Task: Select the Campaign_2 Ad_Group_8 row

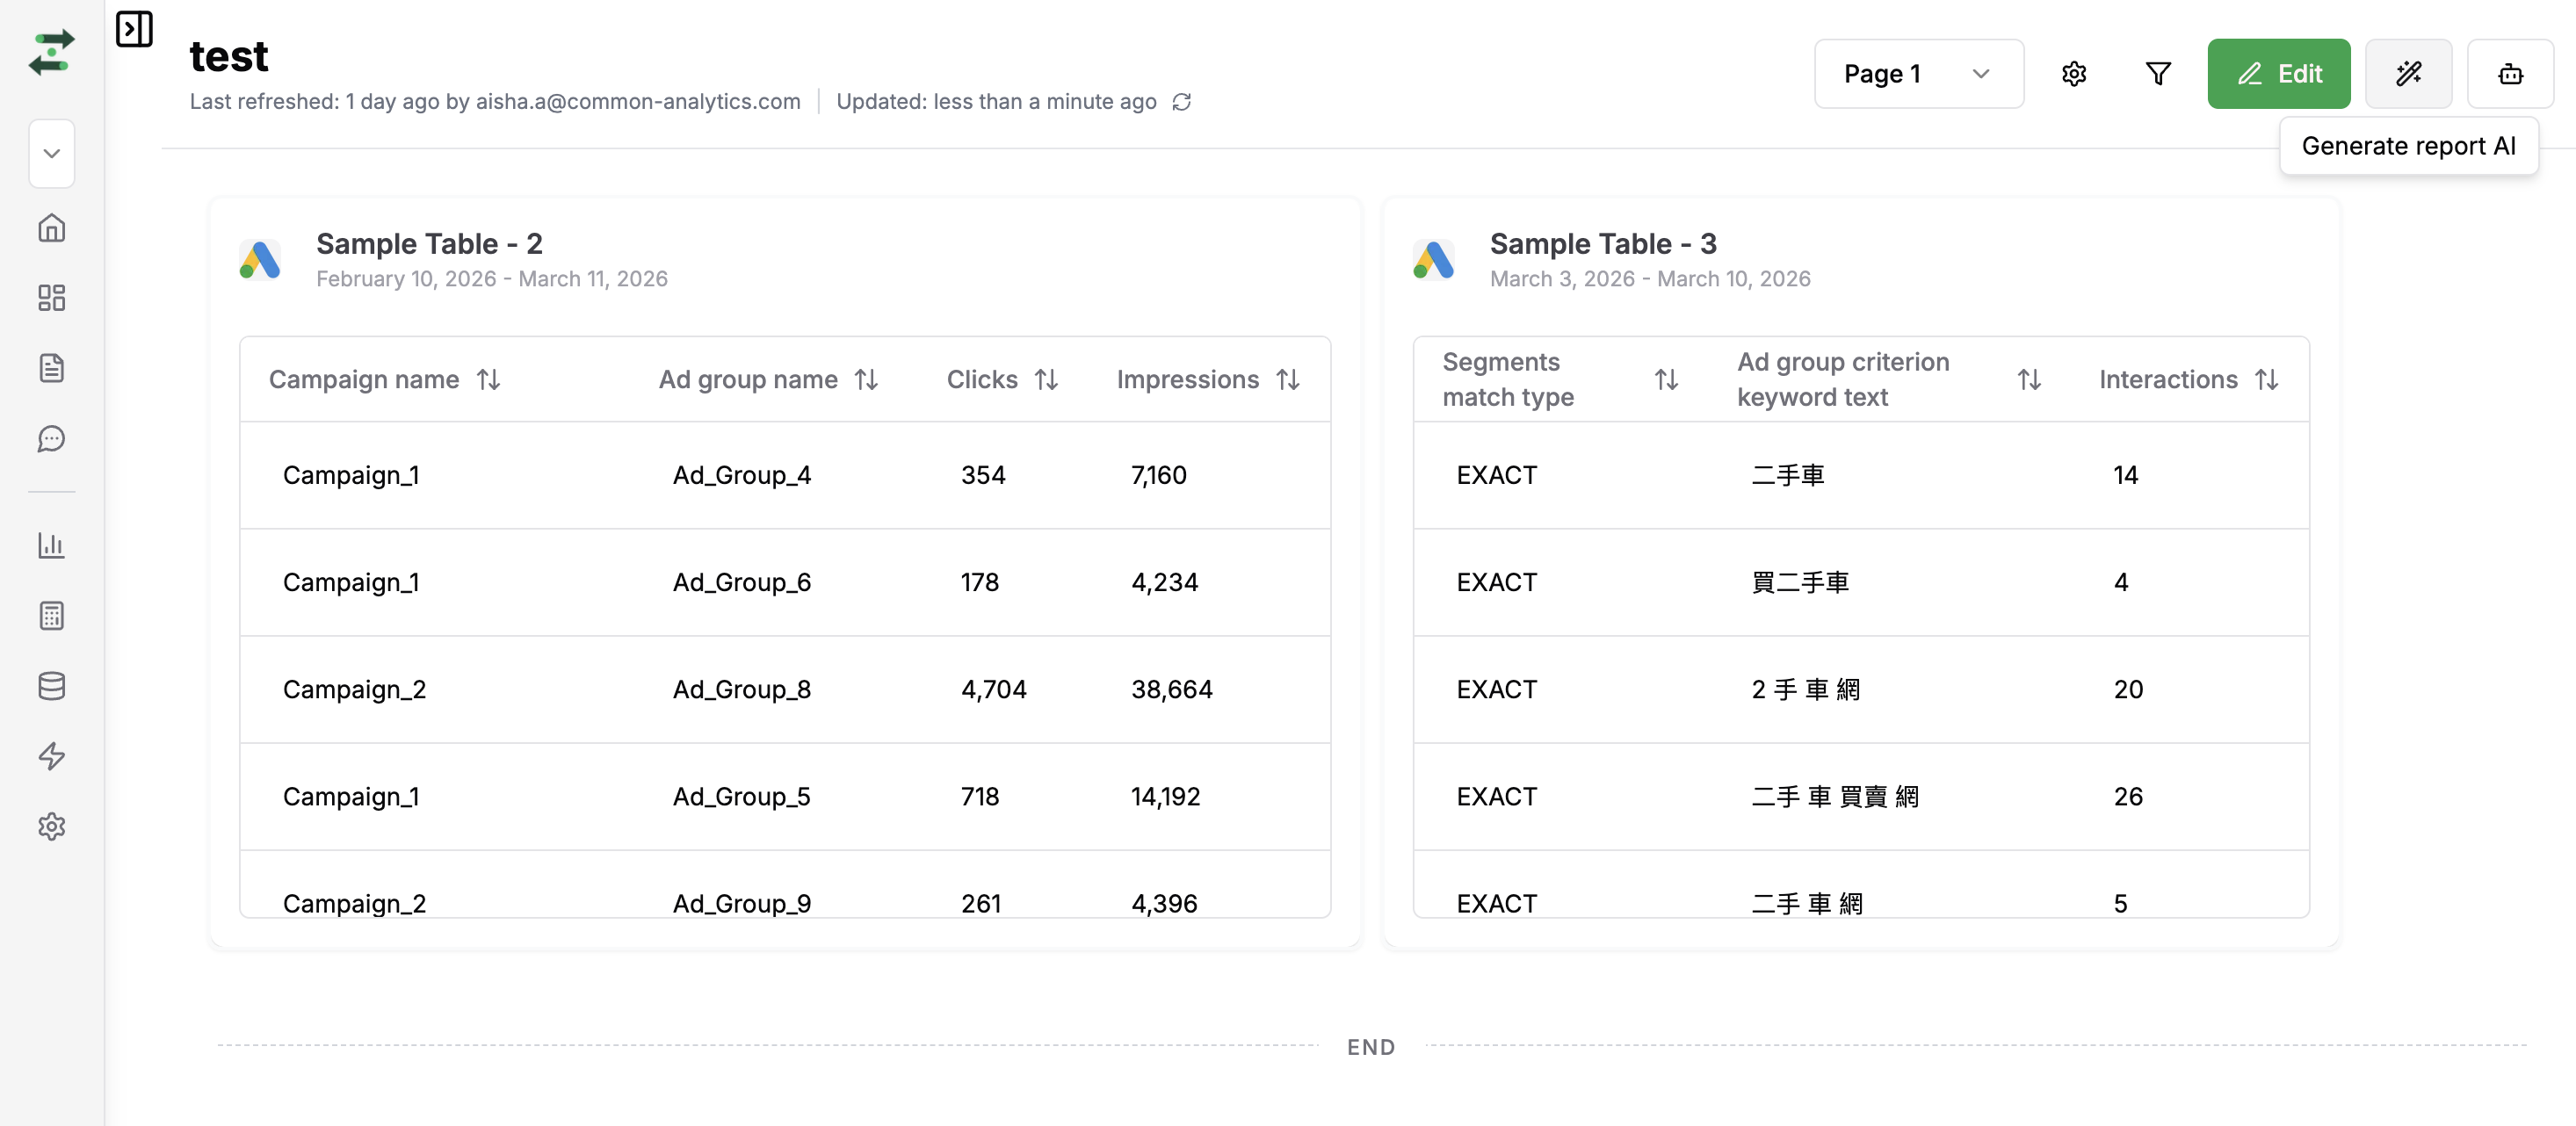Action: point(784,689)
